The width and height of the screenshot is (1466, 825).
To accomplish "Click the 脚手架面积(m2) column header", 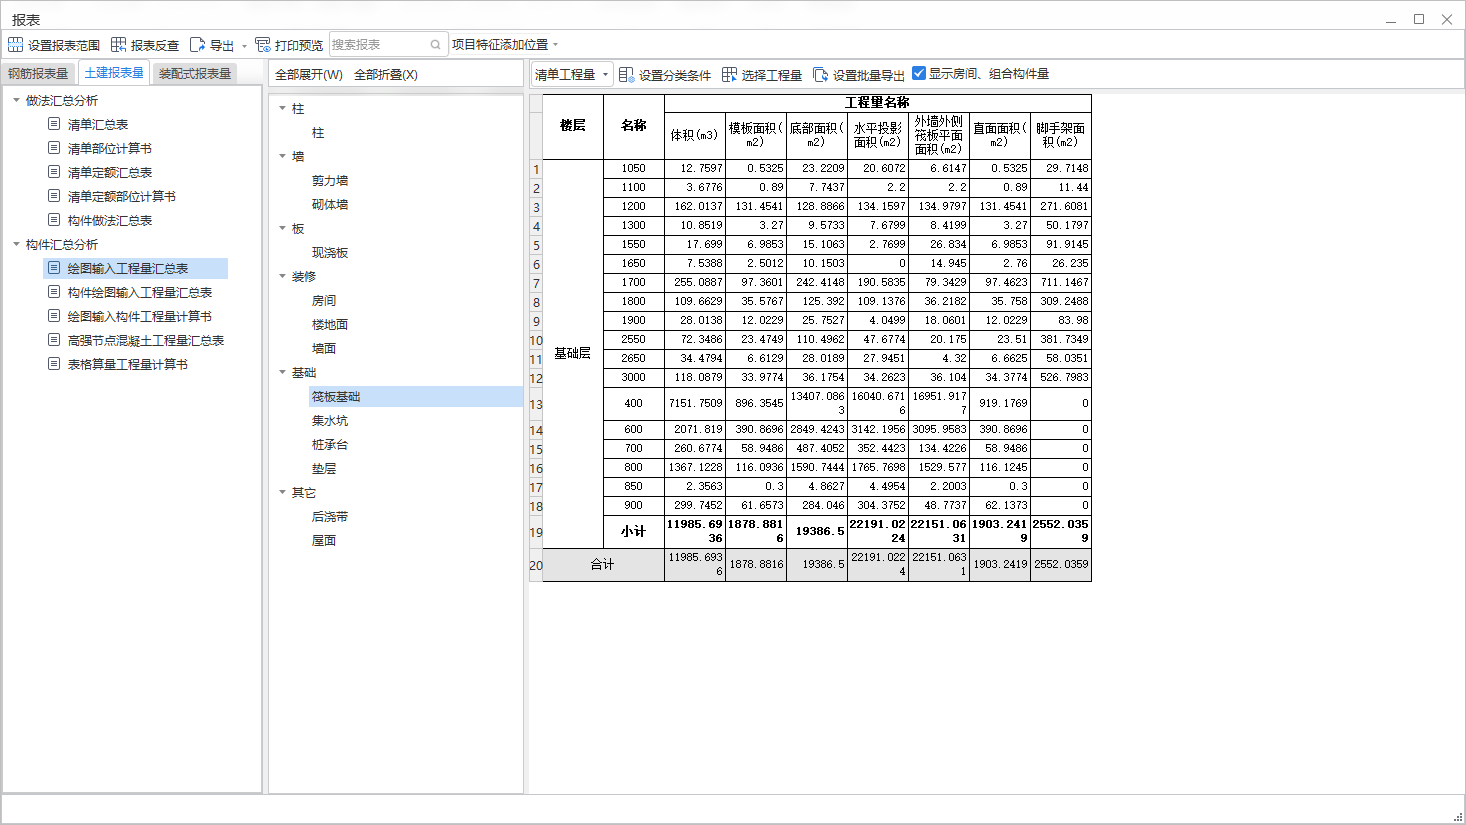I will pyautogui.click(x=1061, y=135).
